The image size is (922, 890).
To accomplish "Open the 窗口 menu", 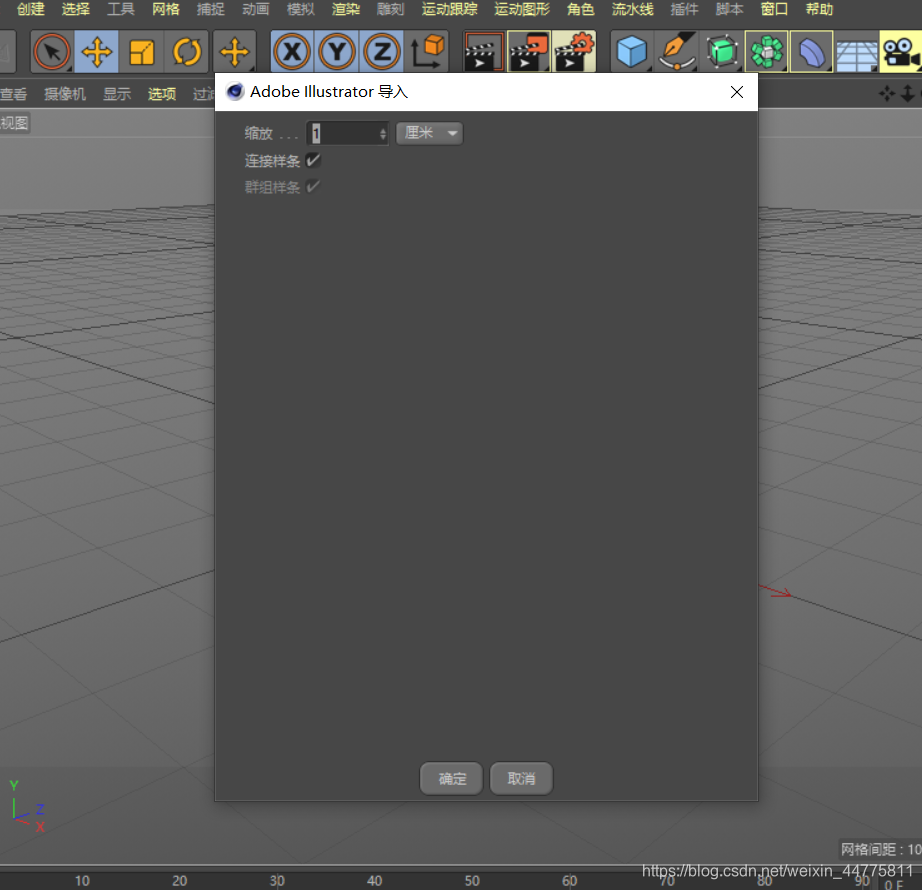I will 774,9.
